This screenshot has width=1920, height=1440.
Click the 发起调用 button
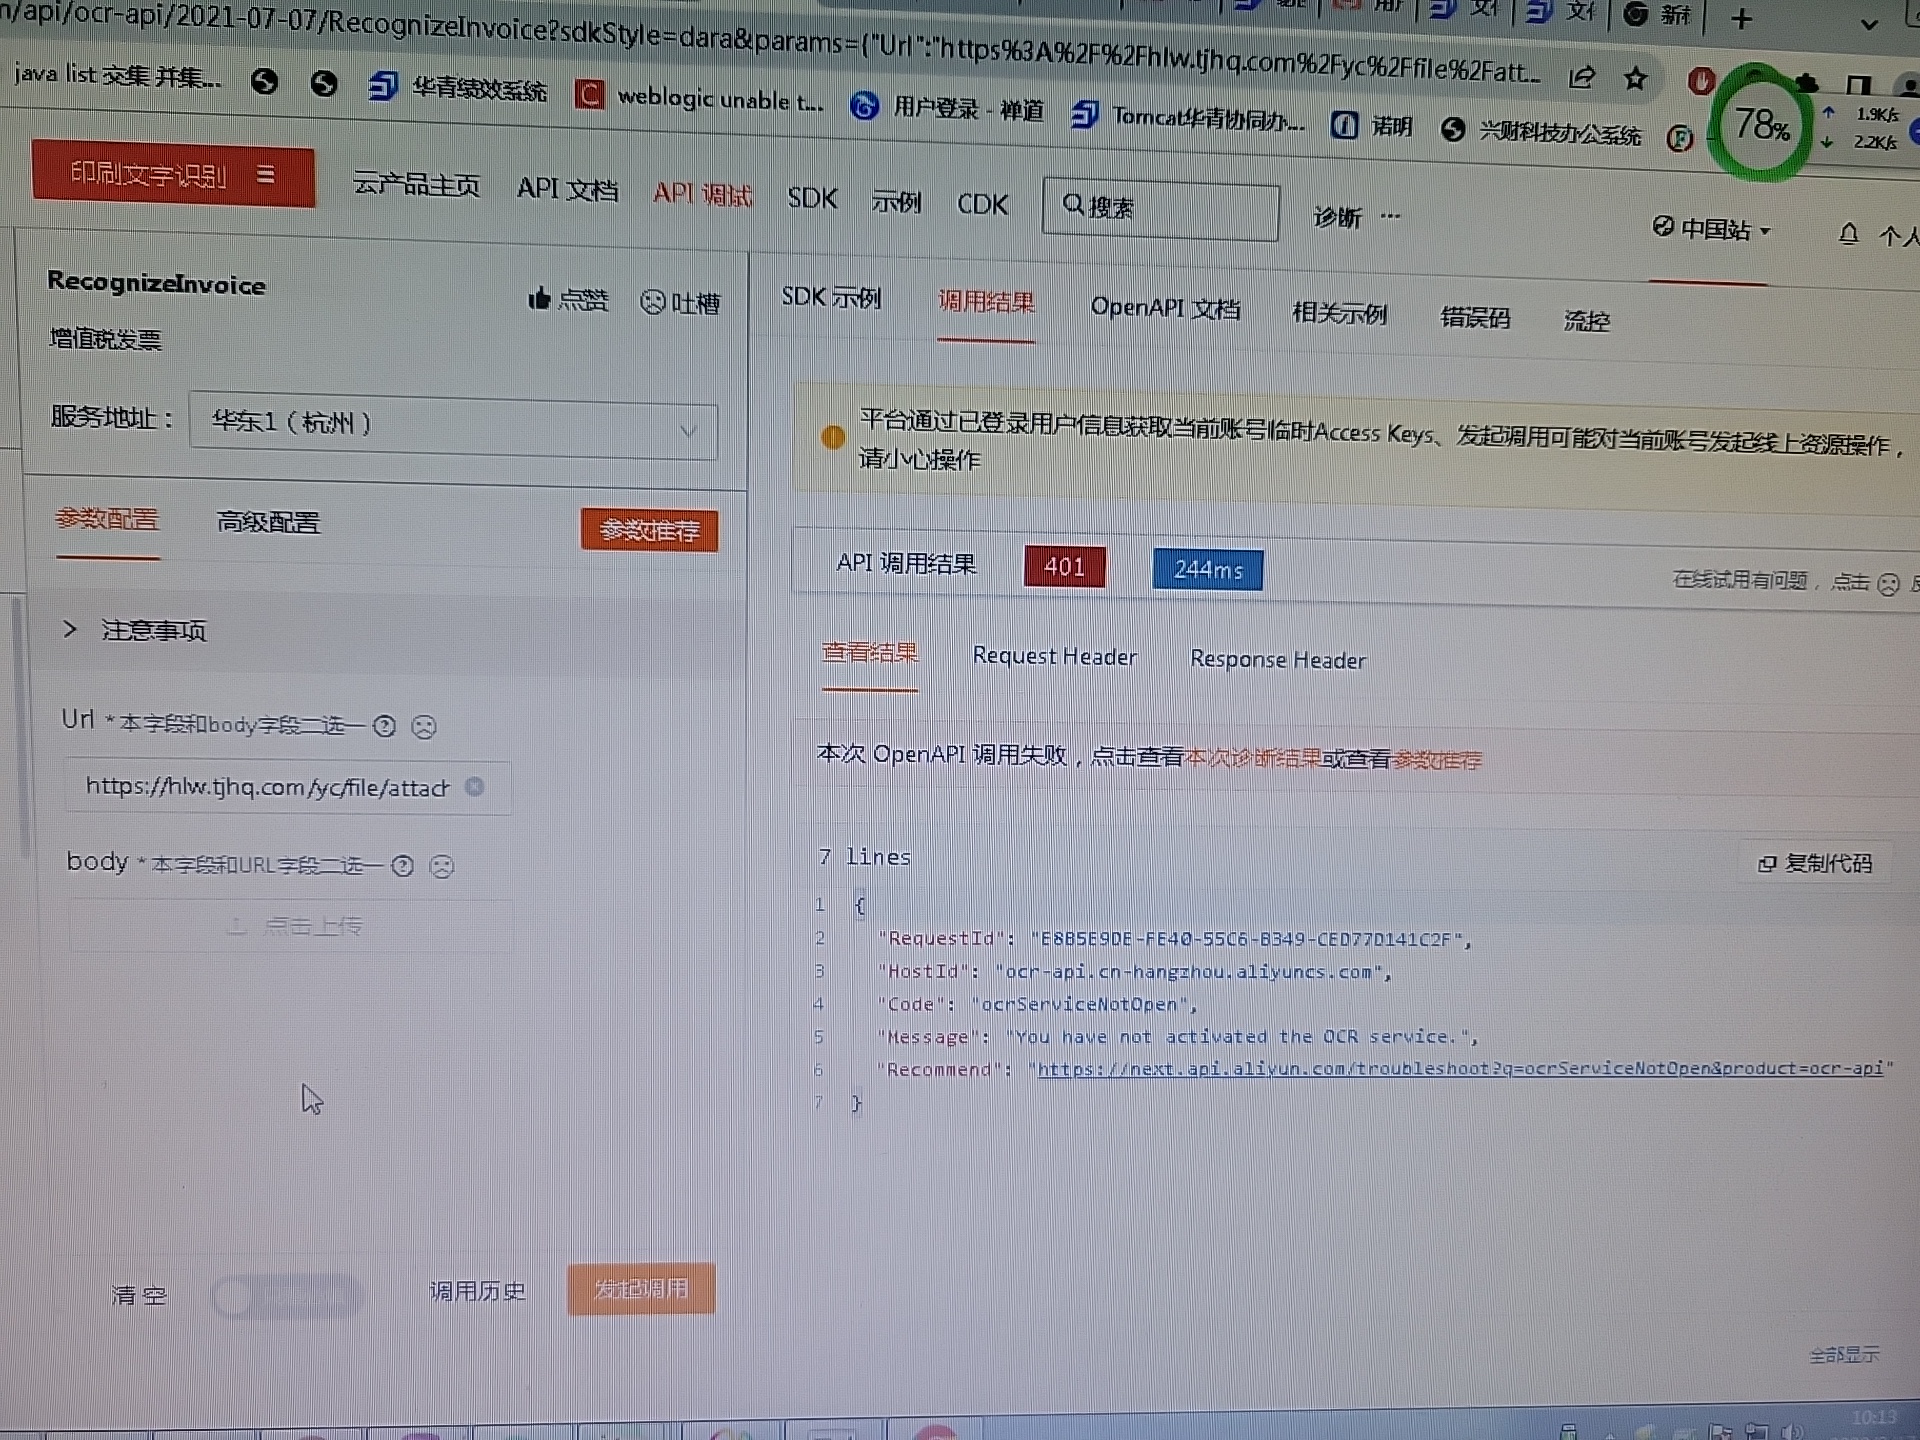[x=641, y=1289]
